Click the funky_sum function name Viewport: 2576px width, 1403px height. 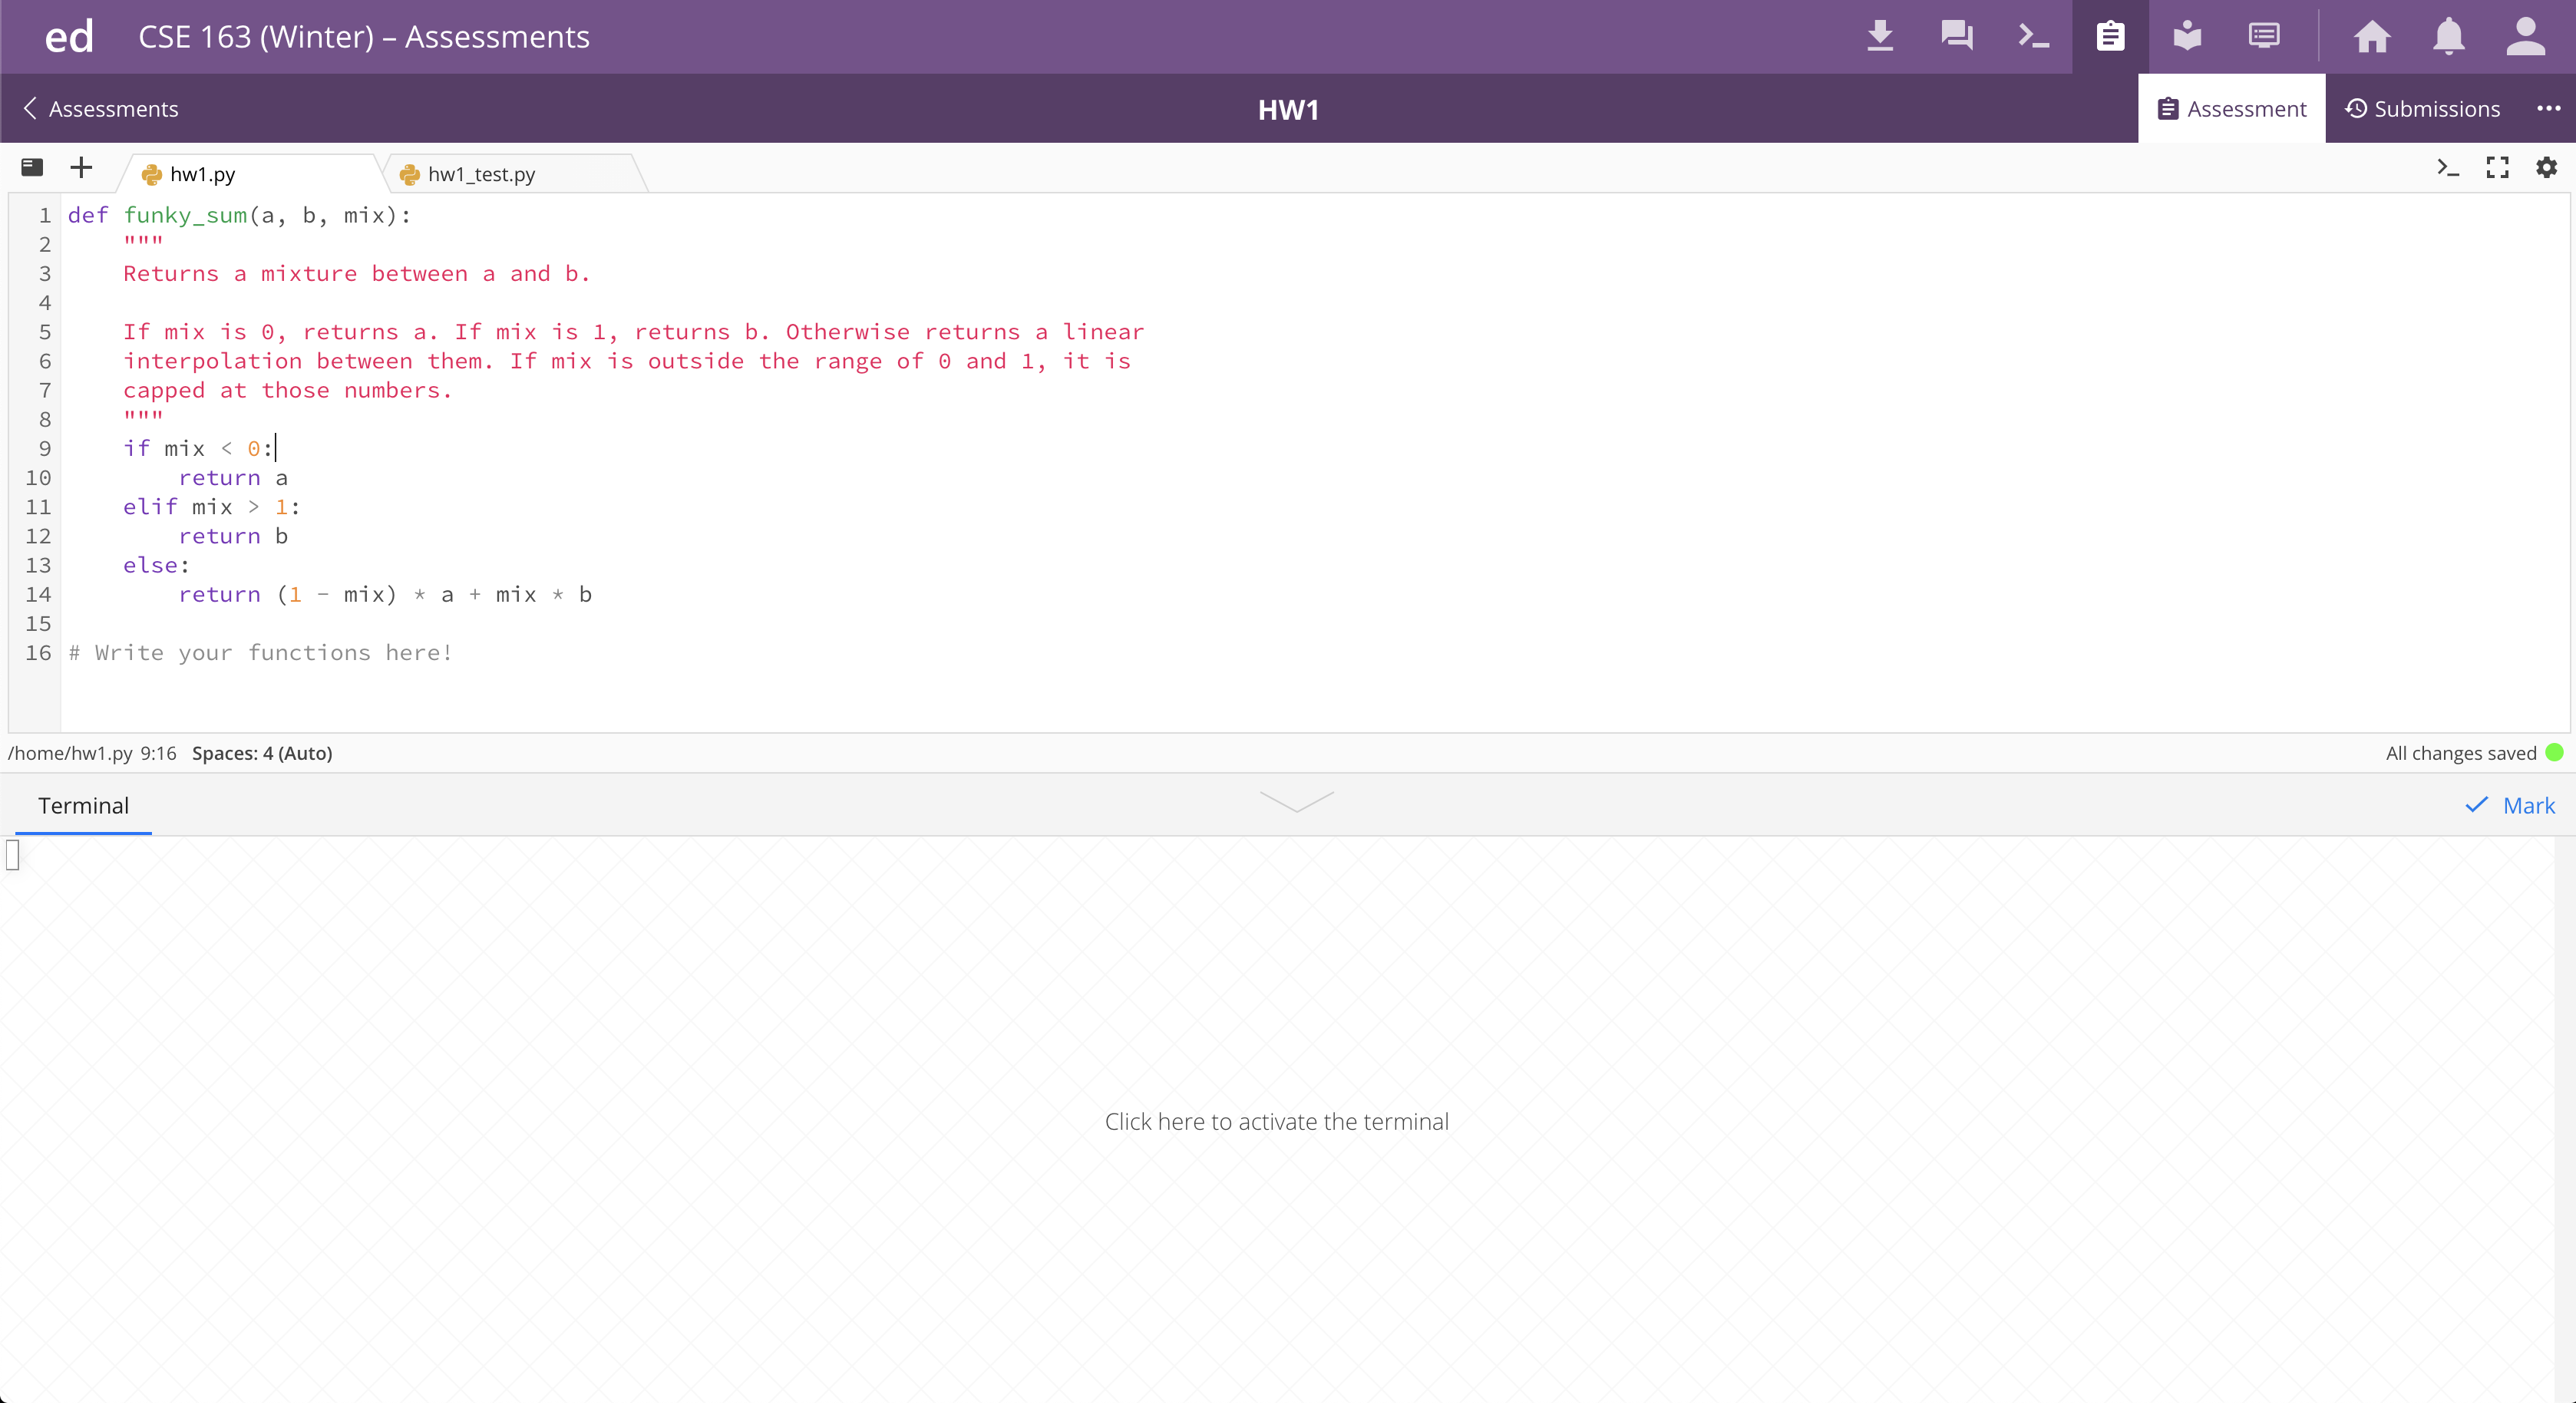[185, 215]
